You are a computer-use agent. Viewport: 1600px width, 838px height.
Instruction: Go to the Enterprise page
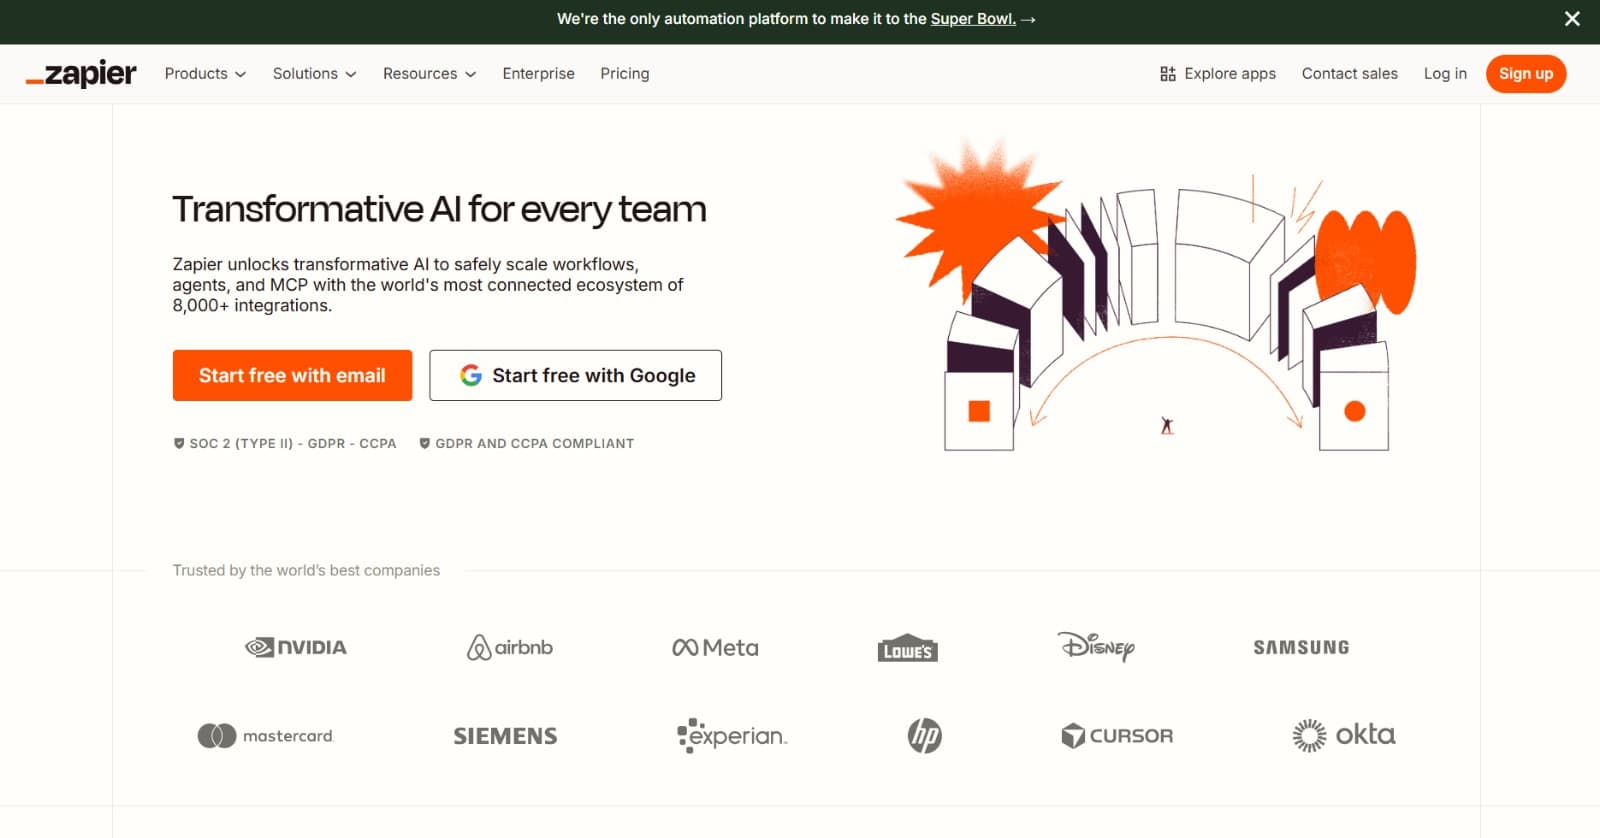[x=538, y=74]
